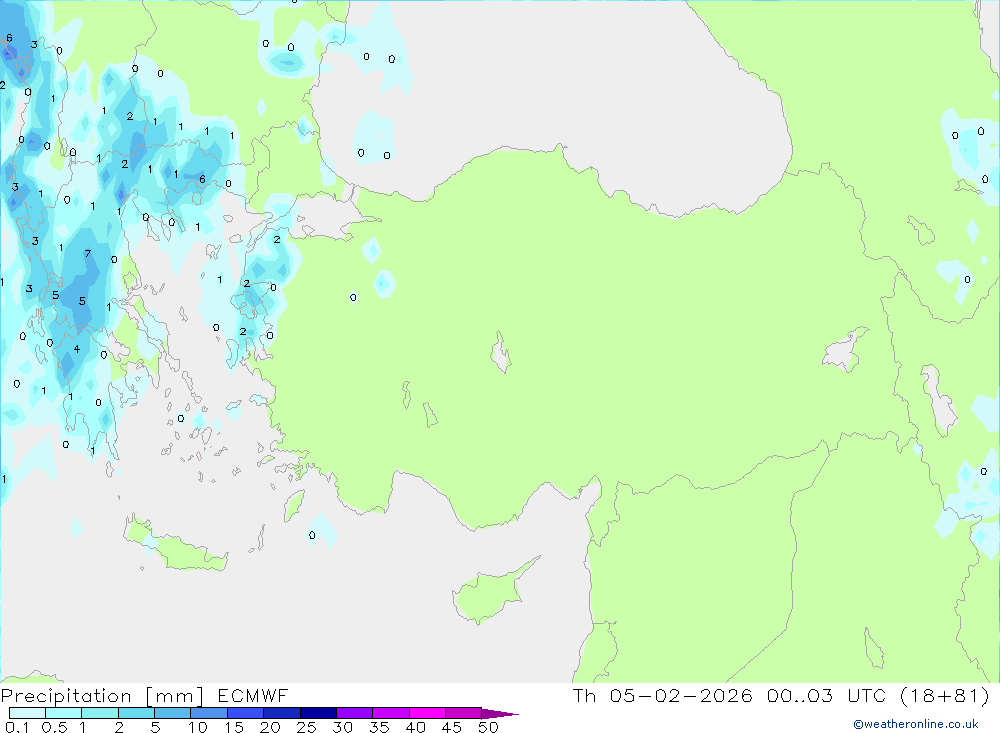Screen dimensions: 1000x733
Task: Click the '35' legend scale label
Action: [379, 727]
